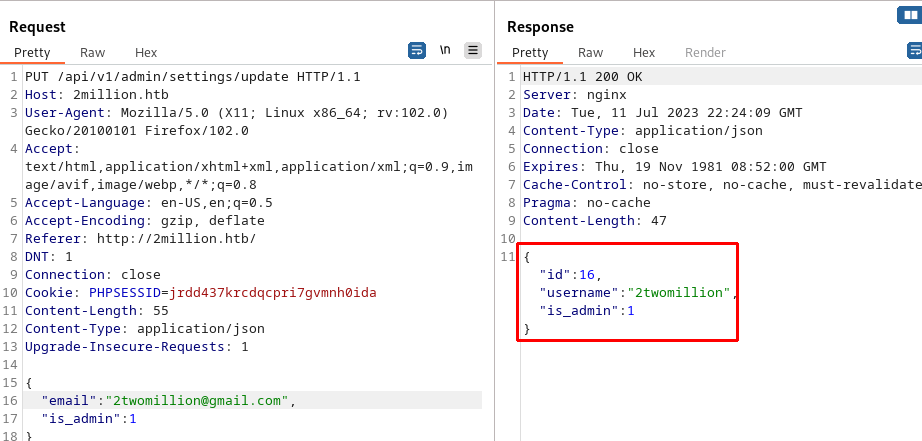Image resolution: width=922 pixels, height=441 pixels.
Task: Click the Accept-Encoding: gzip, deflate header
Action: [145, 221]
